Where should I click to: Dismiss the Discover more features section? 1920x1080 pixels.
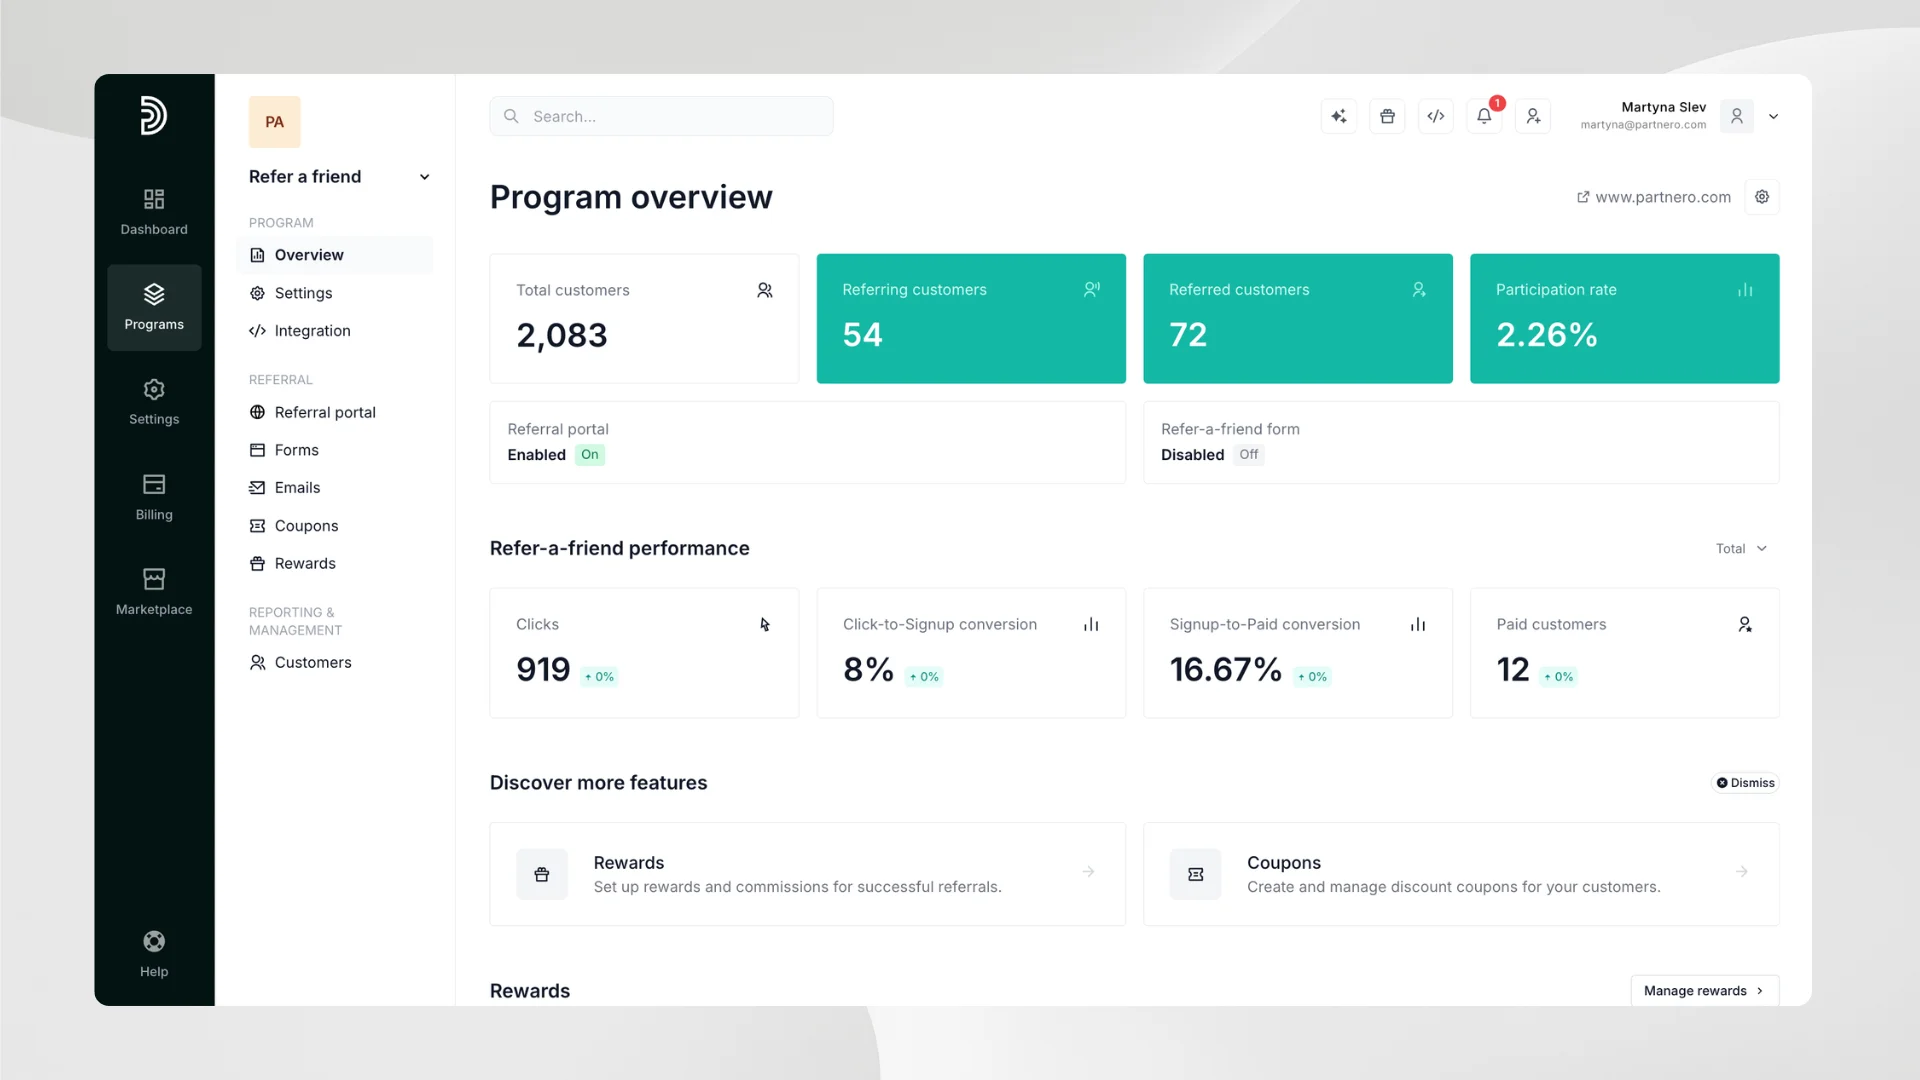1745,783
